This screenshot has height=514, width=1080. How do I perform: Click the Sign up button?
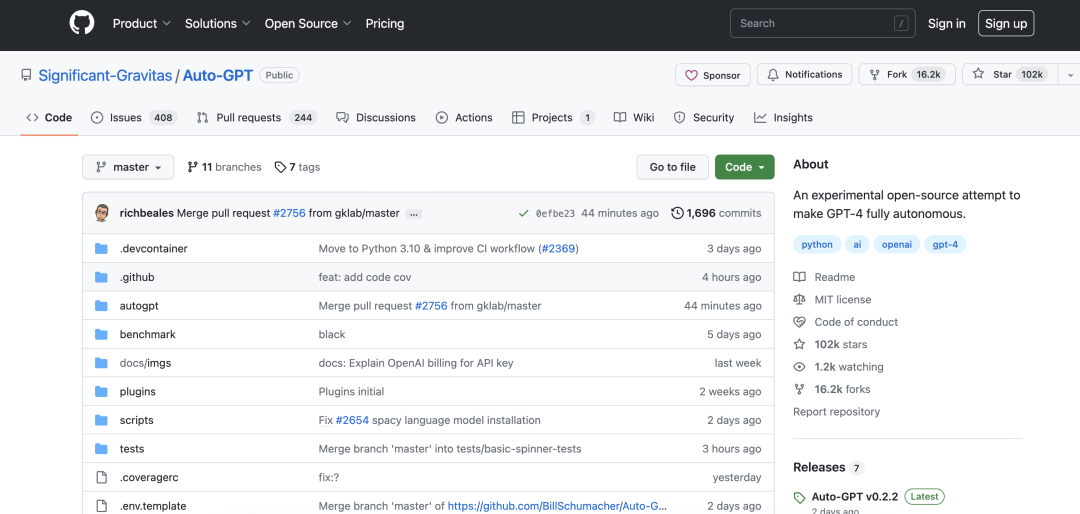1006,23
